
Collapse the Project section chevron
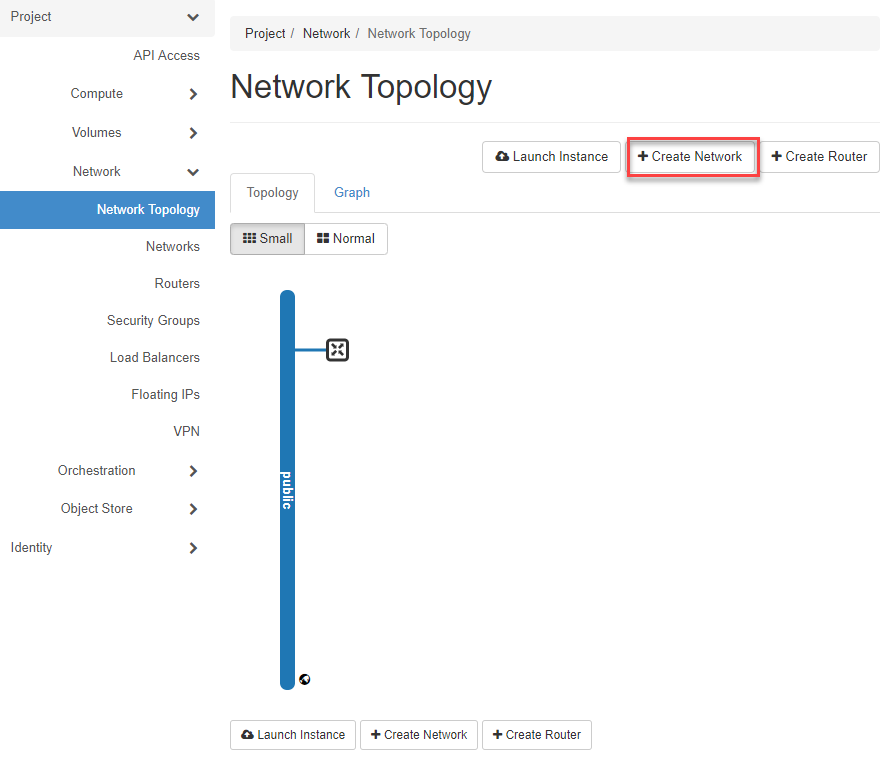pos(193,17)
